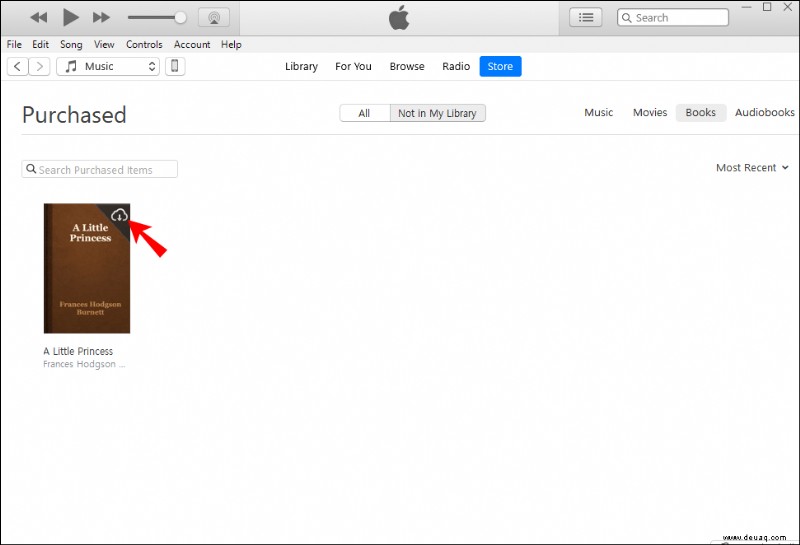Show purchased Books category
Screen dimensions: 800x545
point(701,112)
